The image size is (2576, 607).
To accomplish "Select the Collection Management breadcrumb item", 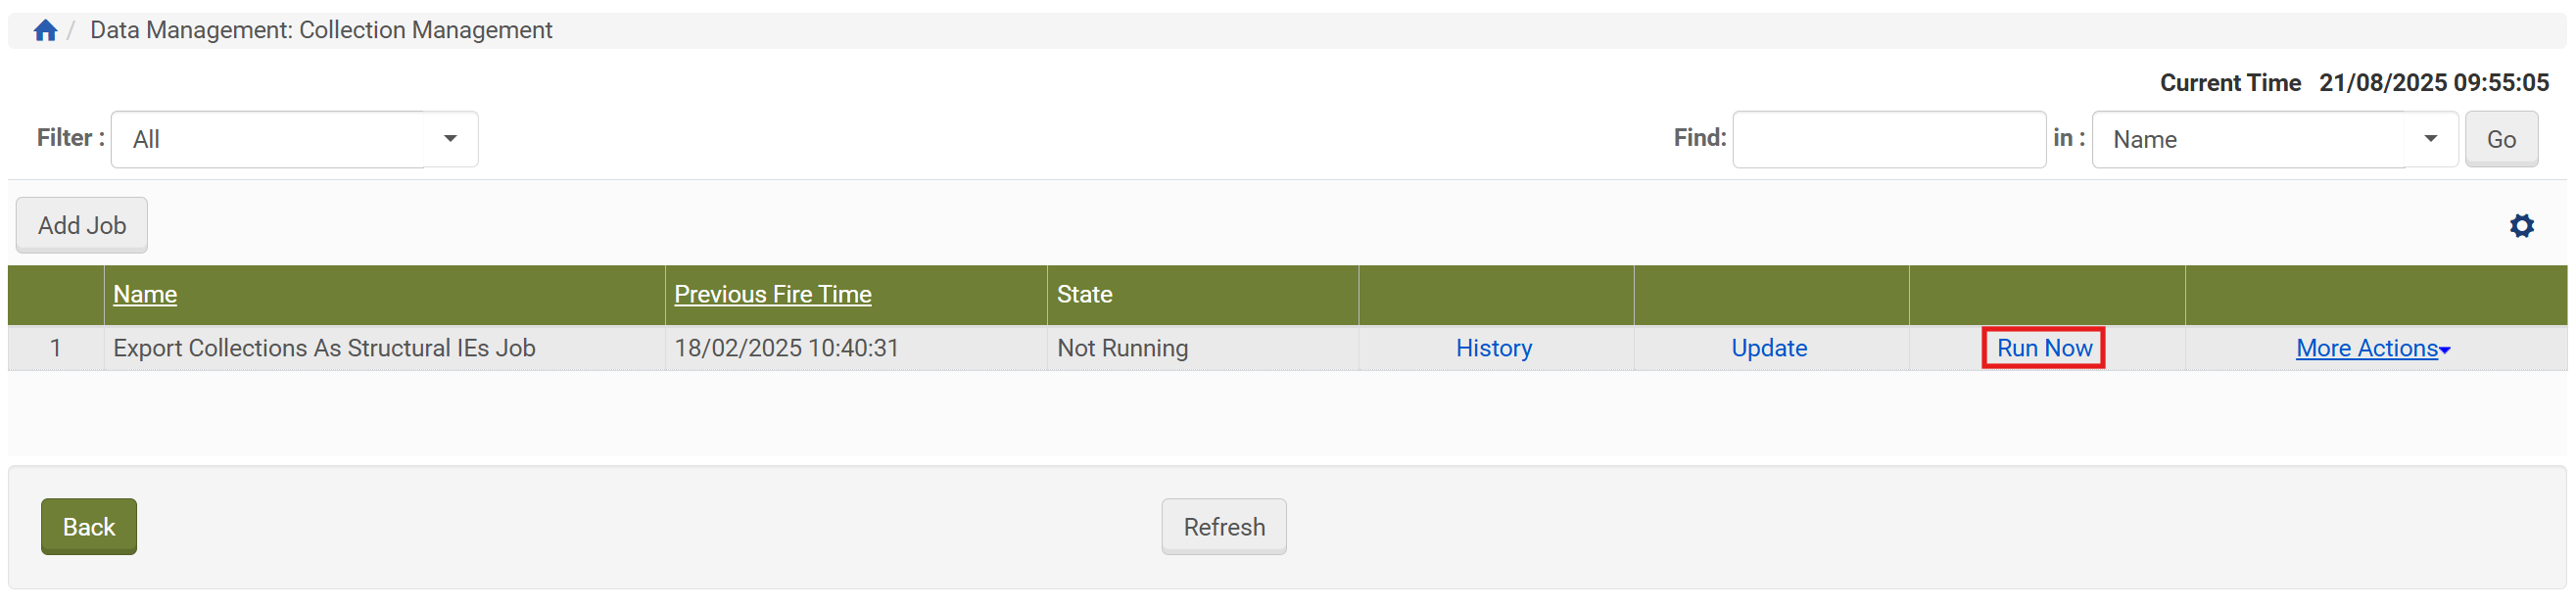I will 321,30.
